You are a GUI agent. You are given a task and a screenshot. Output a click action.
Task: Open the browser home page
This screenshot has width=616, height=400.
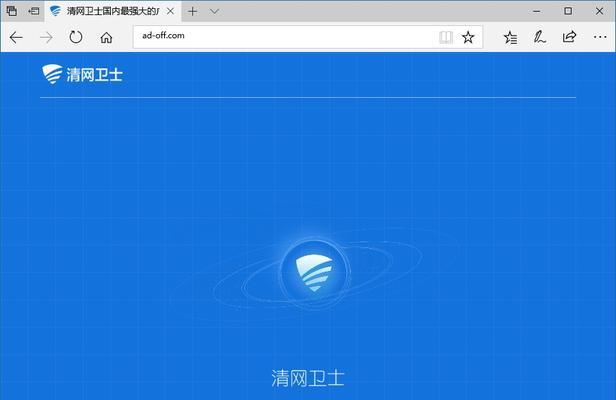pos(106,38)
